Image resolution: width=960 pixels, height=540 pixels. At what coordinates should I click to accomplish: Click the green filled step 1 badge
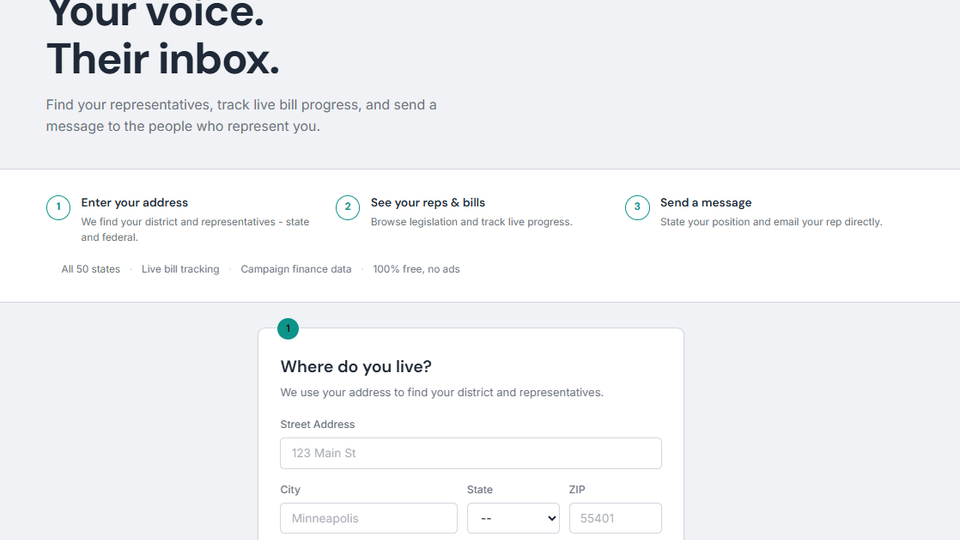pyautogui.click(x=288, y=328)
